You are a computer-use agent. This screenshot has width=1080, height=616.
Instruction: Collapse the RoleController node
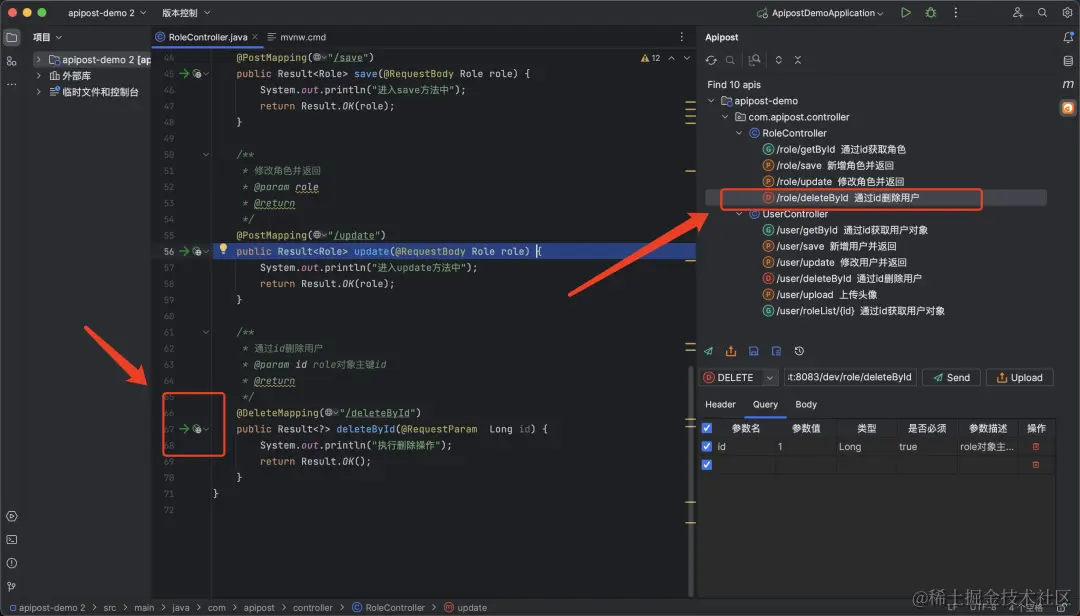click(739, 133)
